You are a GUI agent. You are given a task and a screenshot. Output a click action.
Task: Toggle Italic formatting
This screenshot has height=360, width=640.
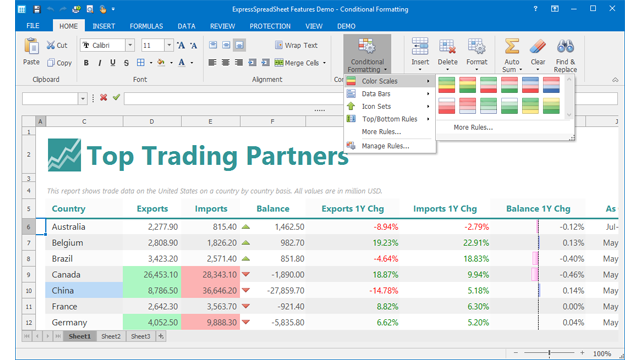point(99,63)
